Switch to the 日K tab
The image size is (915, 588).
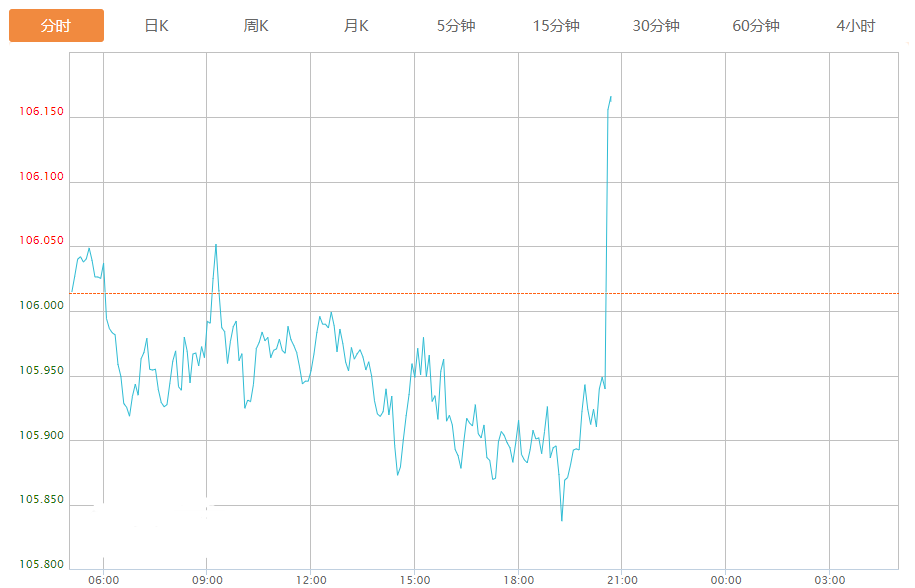156,26
